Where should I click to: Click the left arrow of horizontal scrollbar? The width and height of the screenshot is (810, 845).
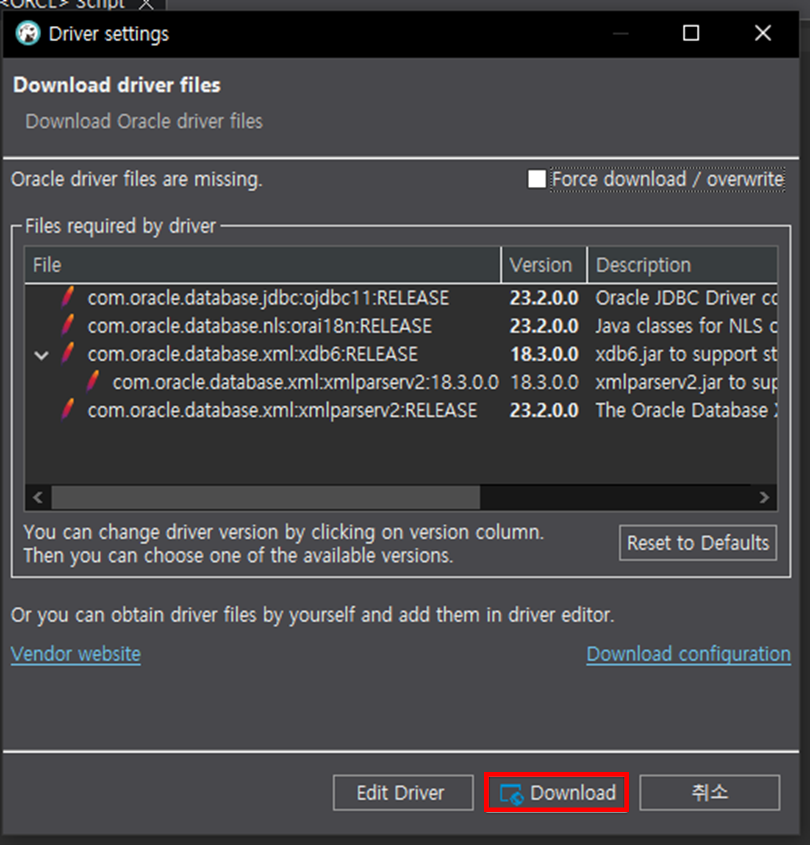pyautogui.click(x=38, y=497)
